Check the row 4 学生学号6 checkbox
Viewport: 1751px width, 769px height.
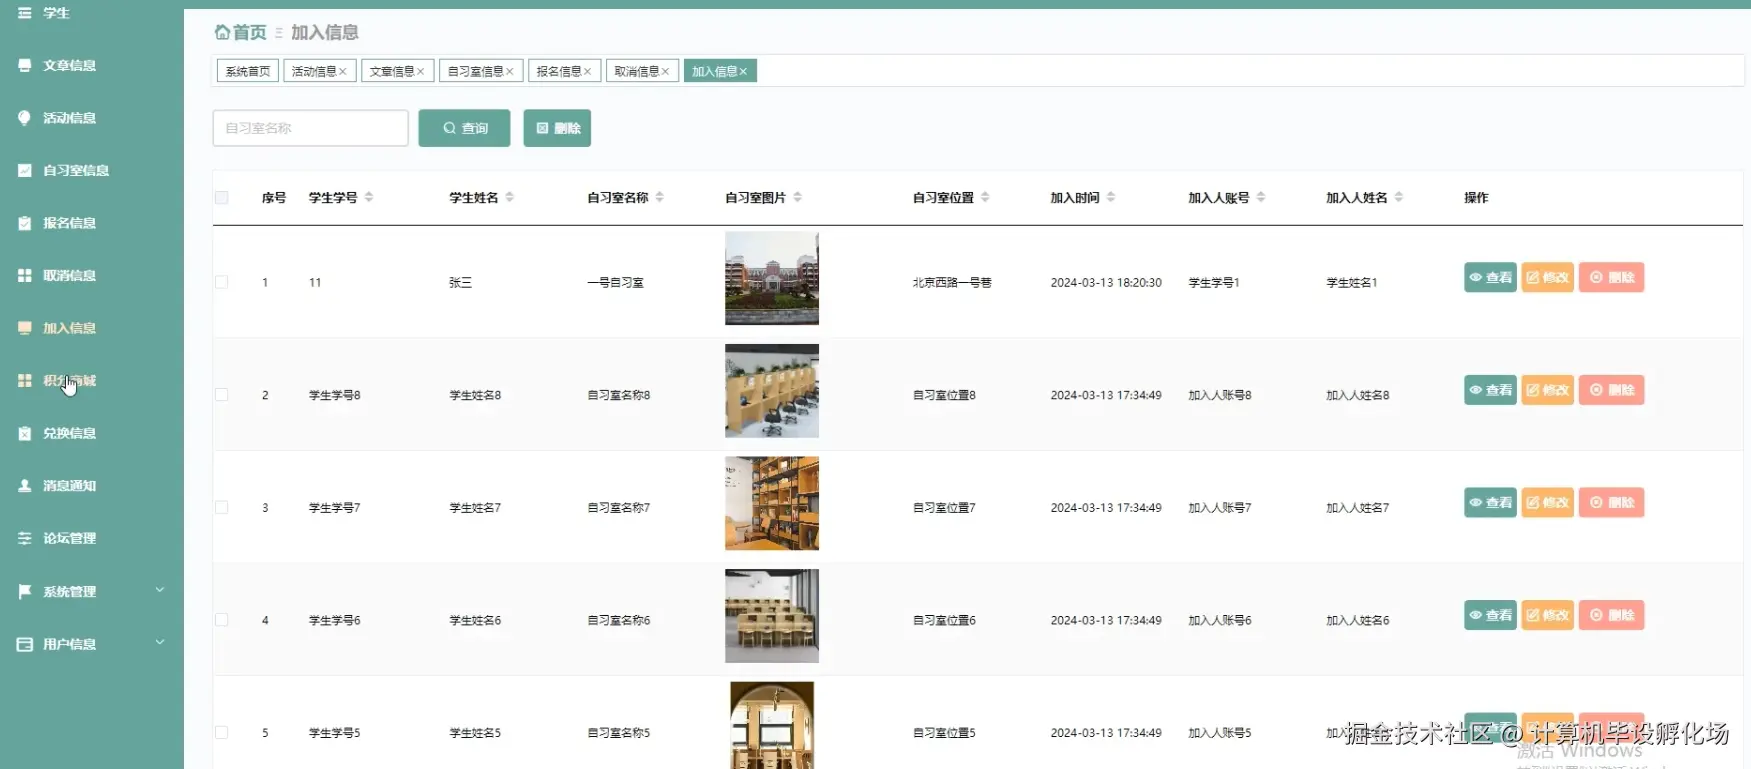(222, 620)
